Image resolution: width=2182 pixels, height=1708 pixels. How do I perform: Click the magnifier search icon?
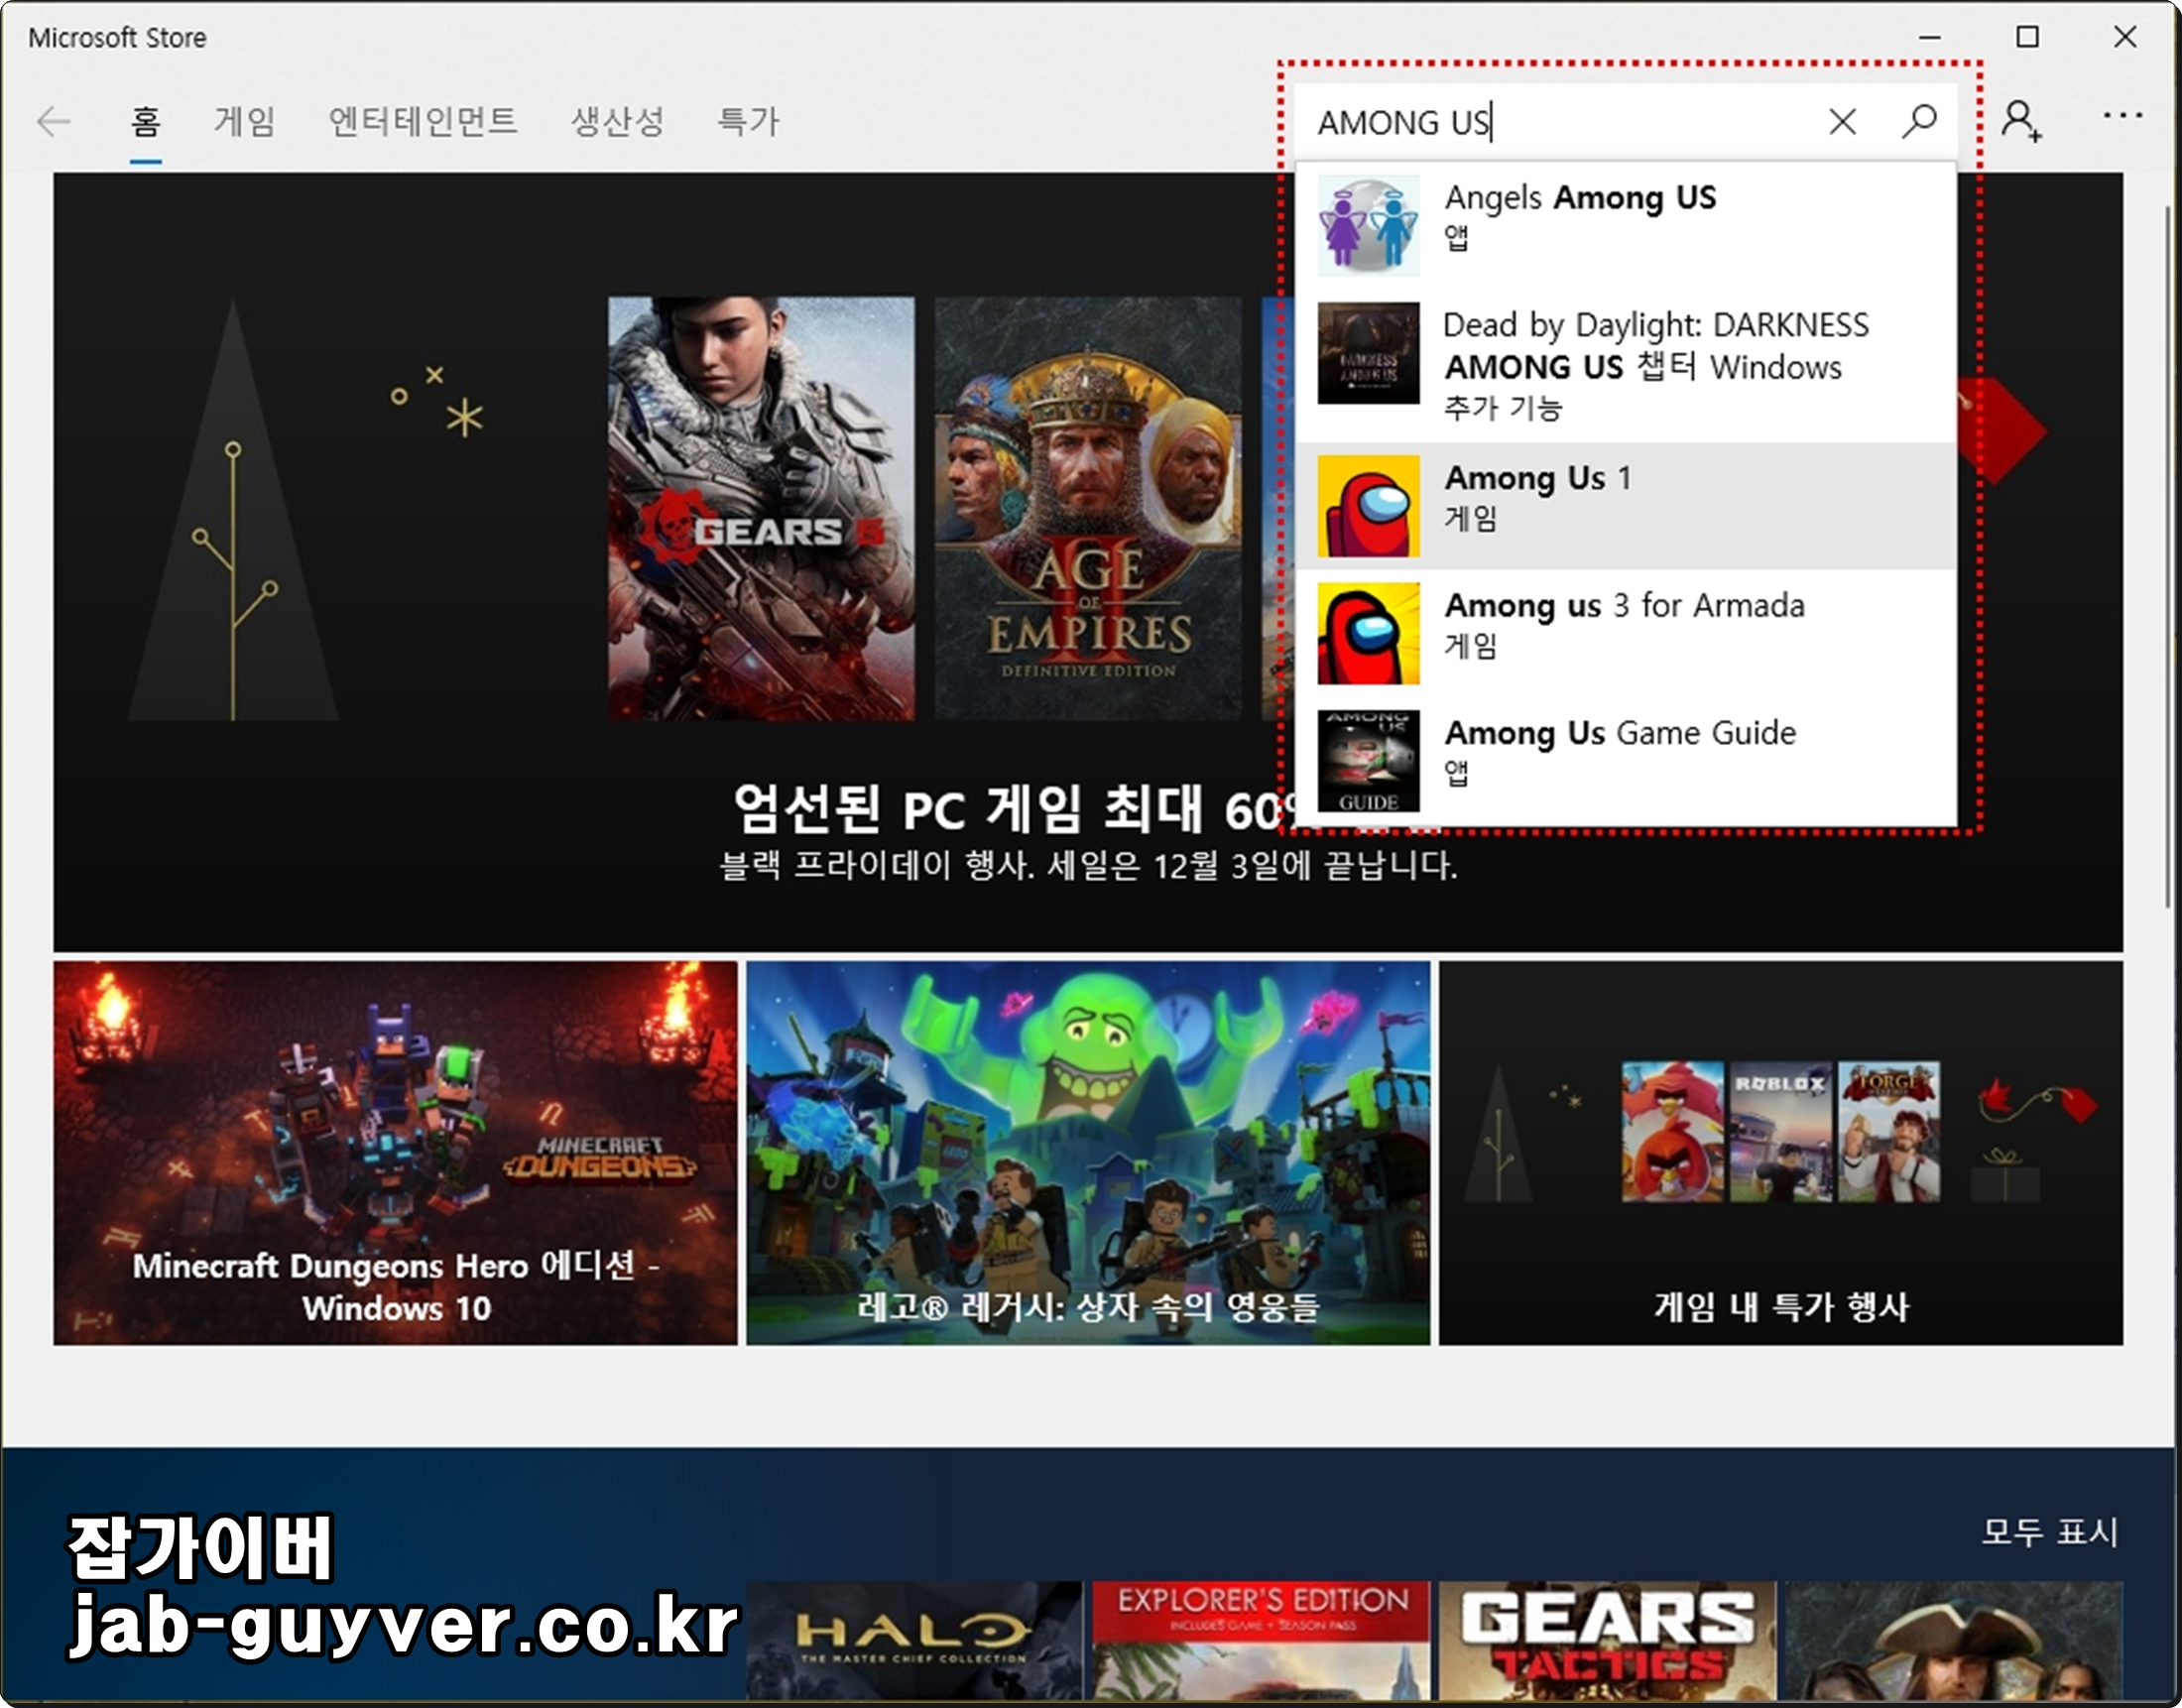(x=1918, y=121)
